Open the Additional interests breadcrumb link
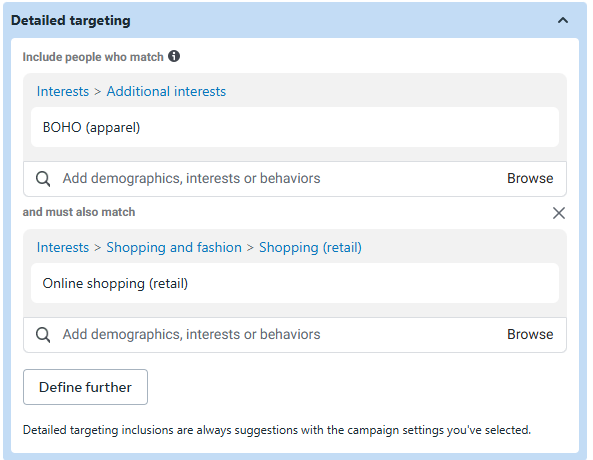 coord(166,92)
